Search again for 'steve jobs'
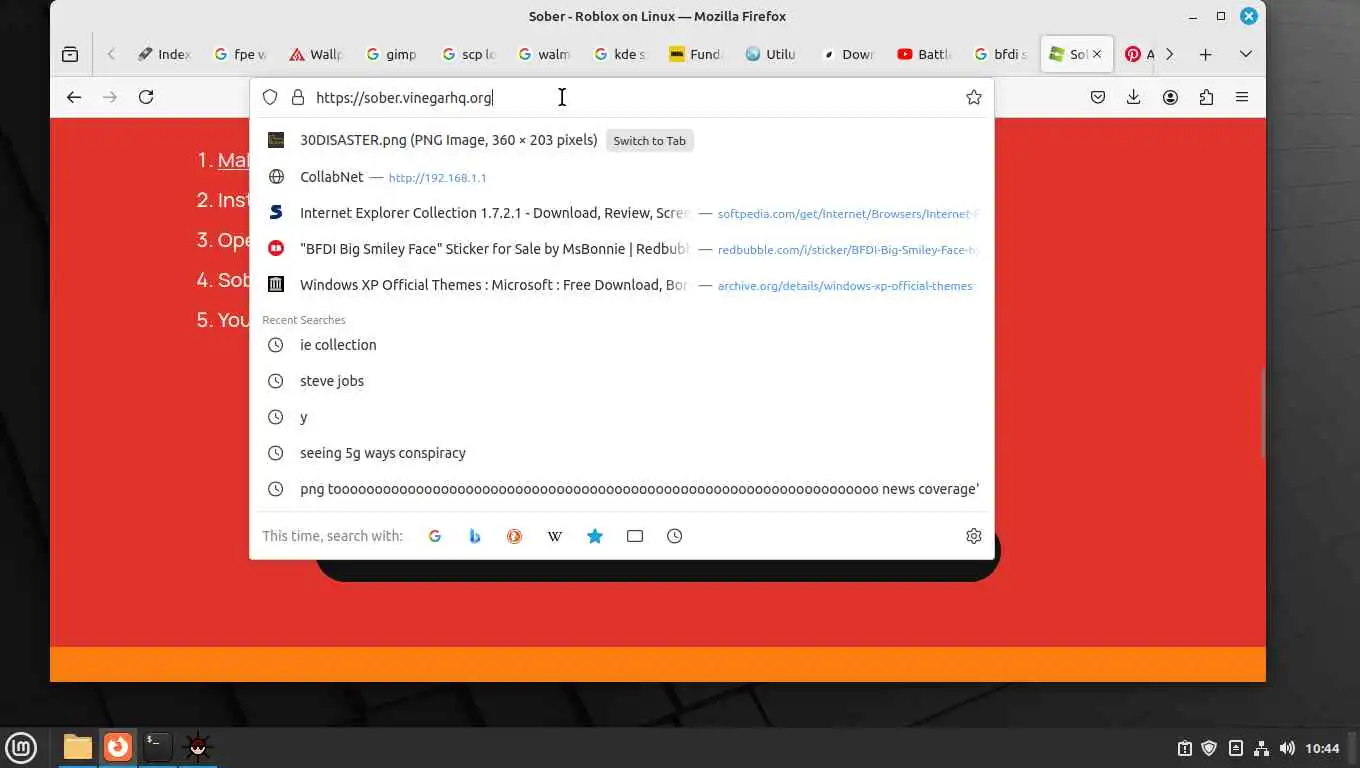 [622, 381]
